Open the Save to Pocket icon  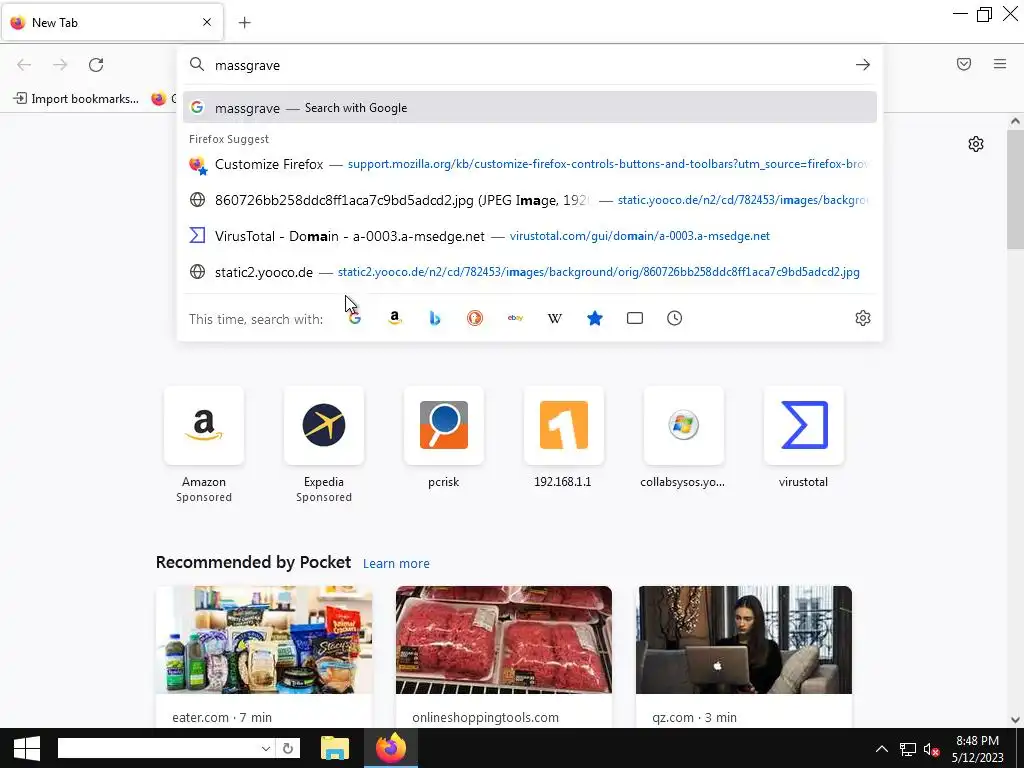pos(964,64)
